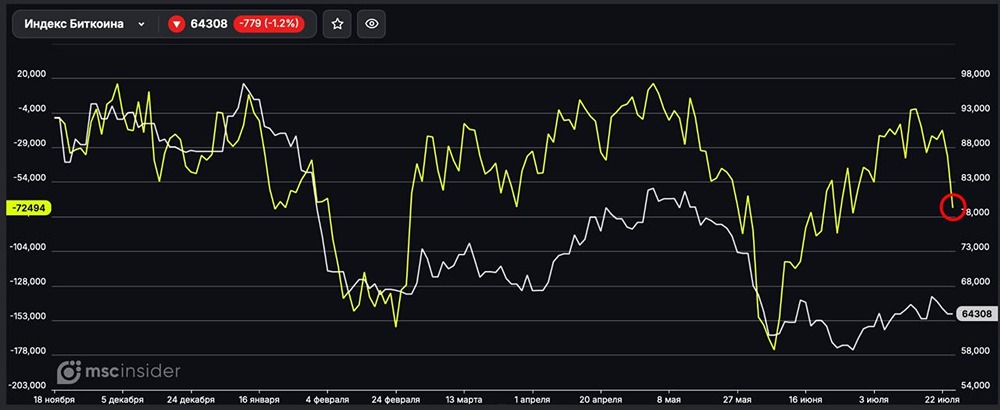Select the white 64308 price axis label
The width and height of the screenshot is (1000, 410).
[x=976, y=314]
